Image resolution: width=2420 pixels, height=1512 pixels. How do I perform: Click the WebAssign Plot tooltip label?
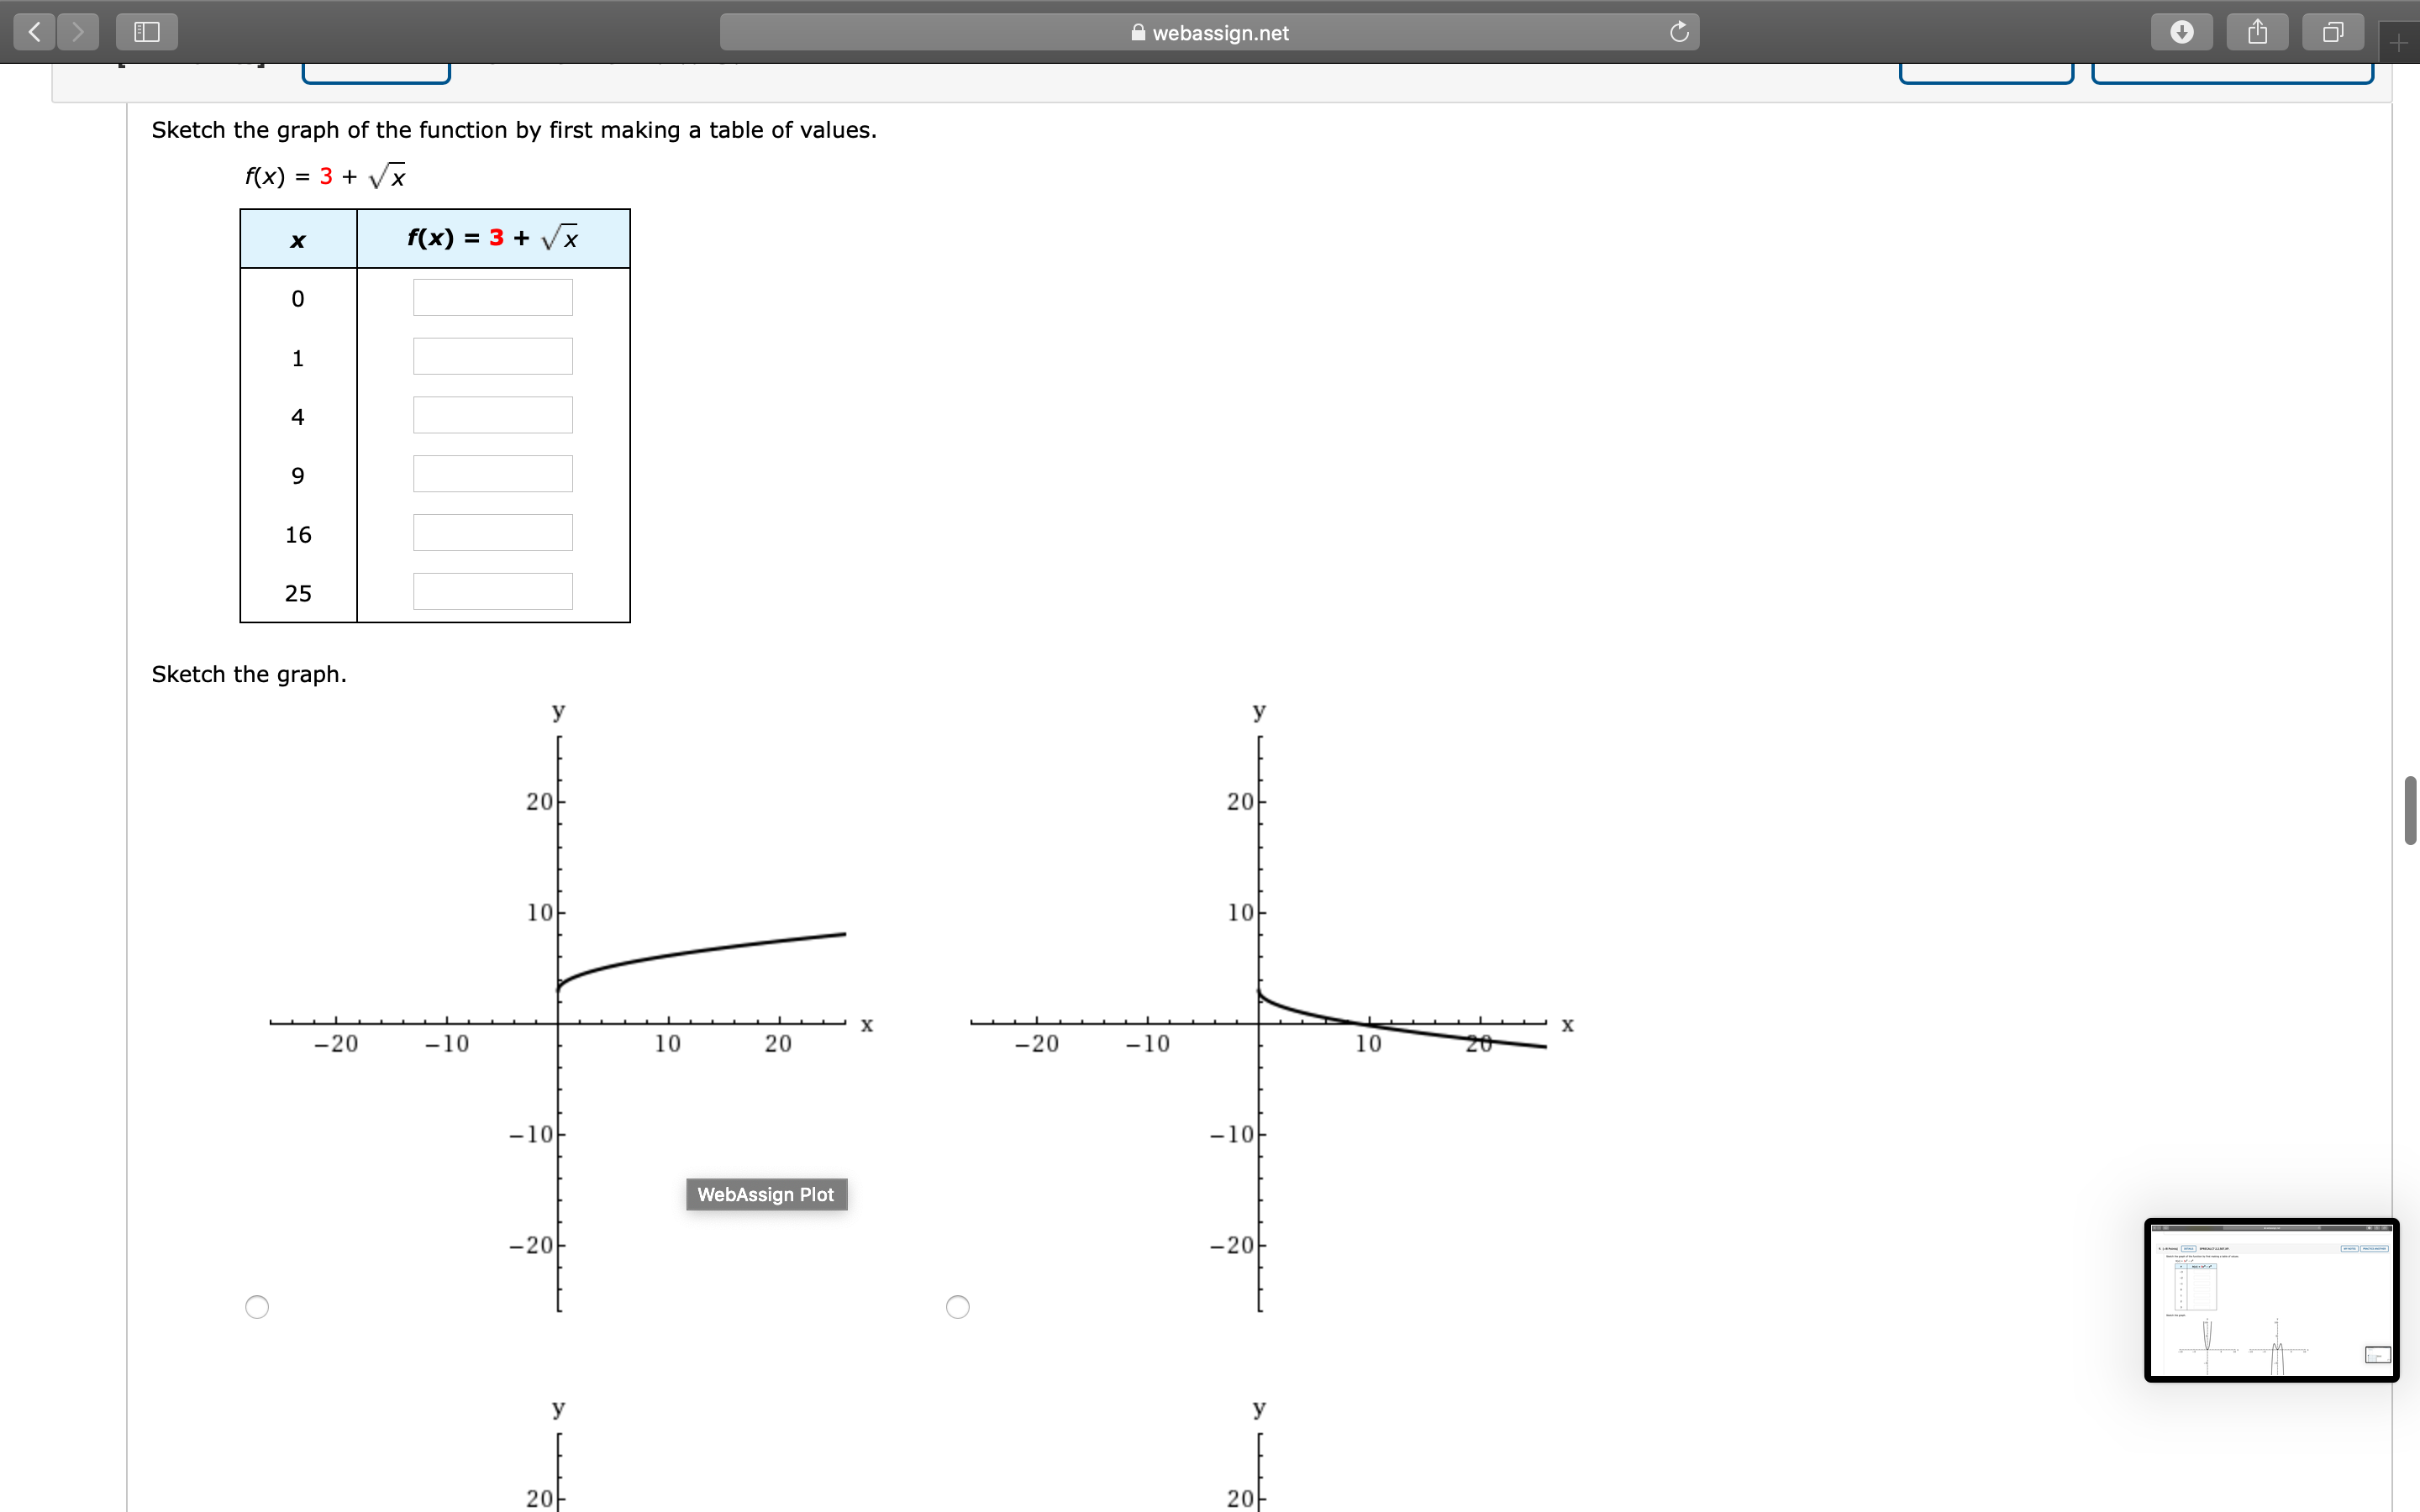pyautogui.click(x=766, y=1194)
